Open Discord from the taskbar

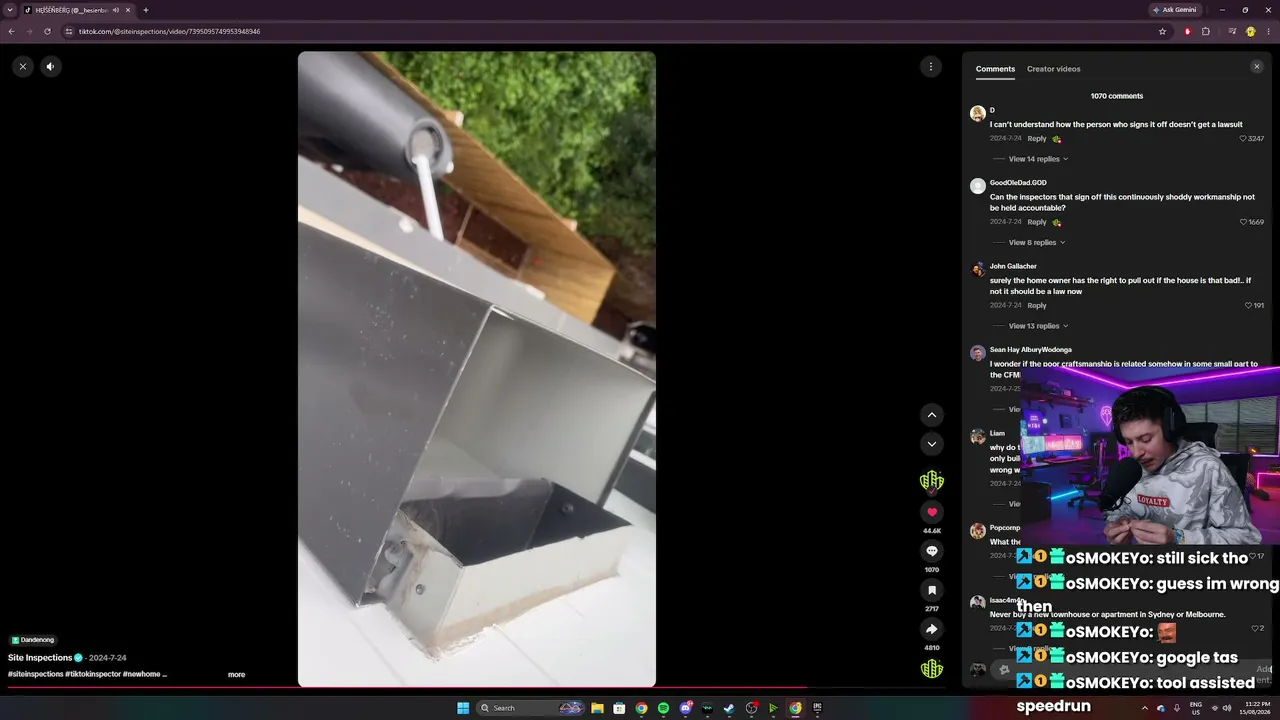click(685, 708)
